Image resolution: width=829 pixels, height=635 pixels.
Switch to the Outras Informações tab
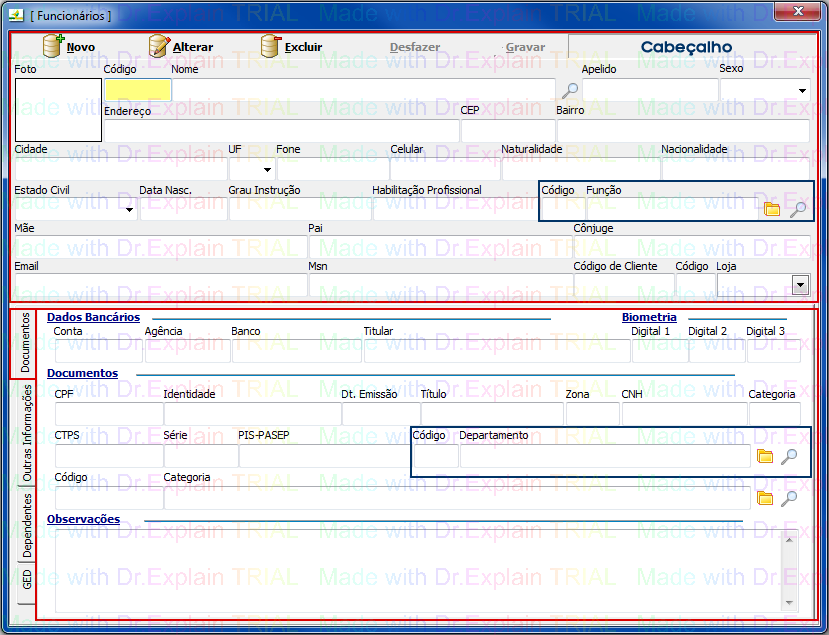27,433
